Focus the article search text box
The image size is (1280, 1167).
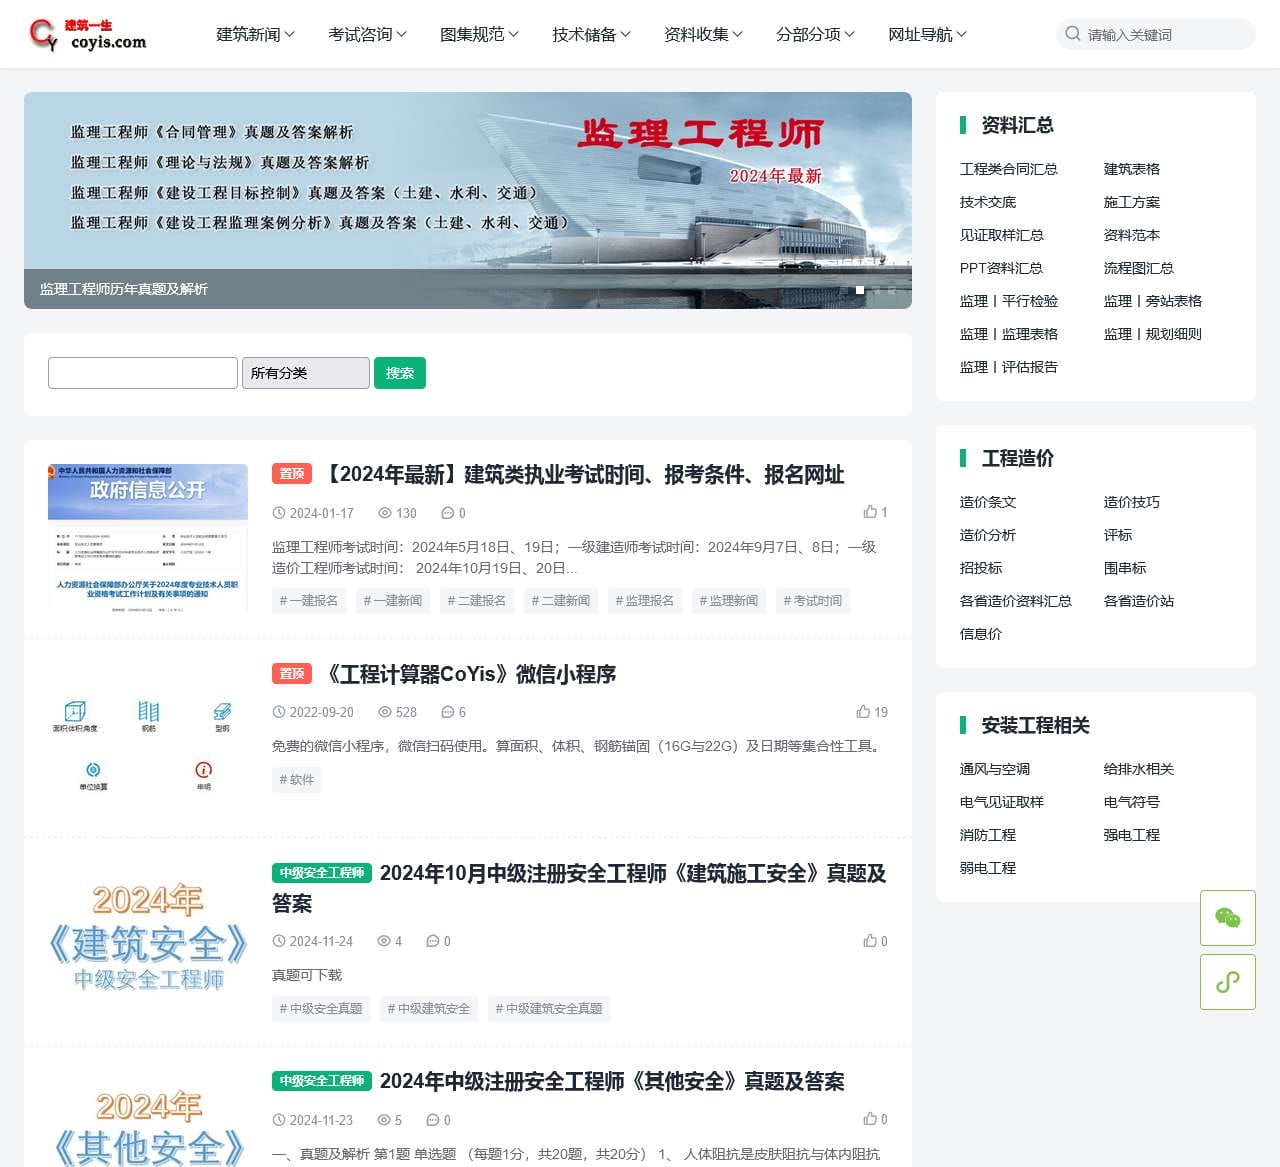[143, 373]
